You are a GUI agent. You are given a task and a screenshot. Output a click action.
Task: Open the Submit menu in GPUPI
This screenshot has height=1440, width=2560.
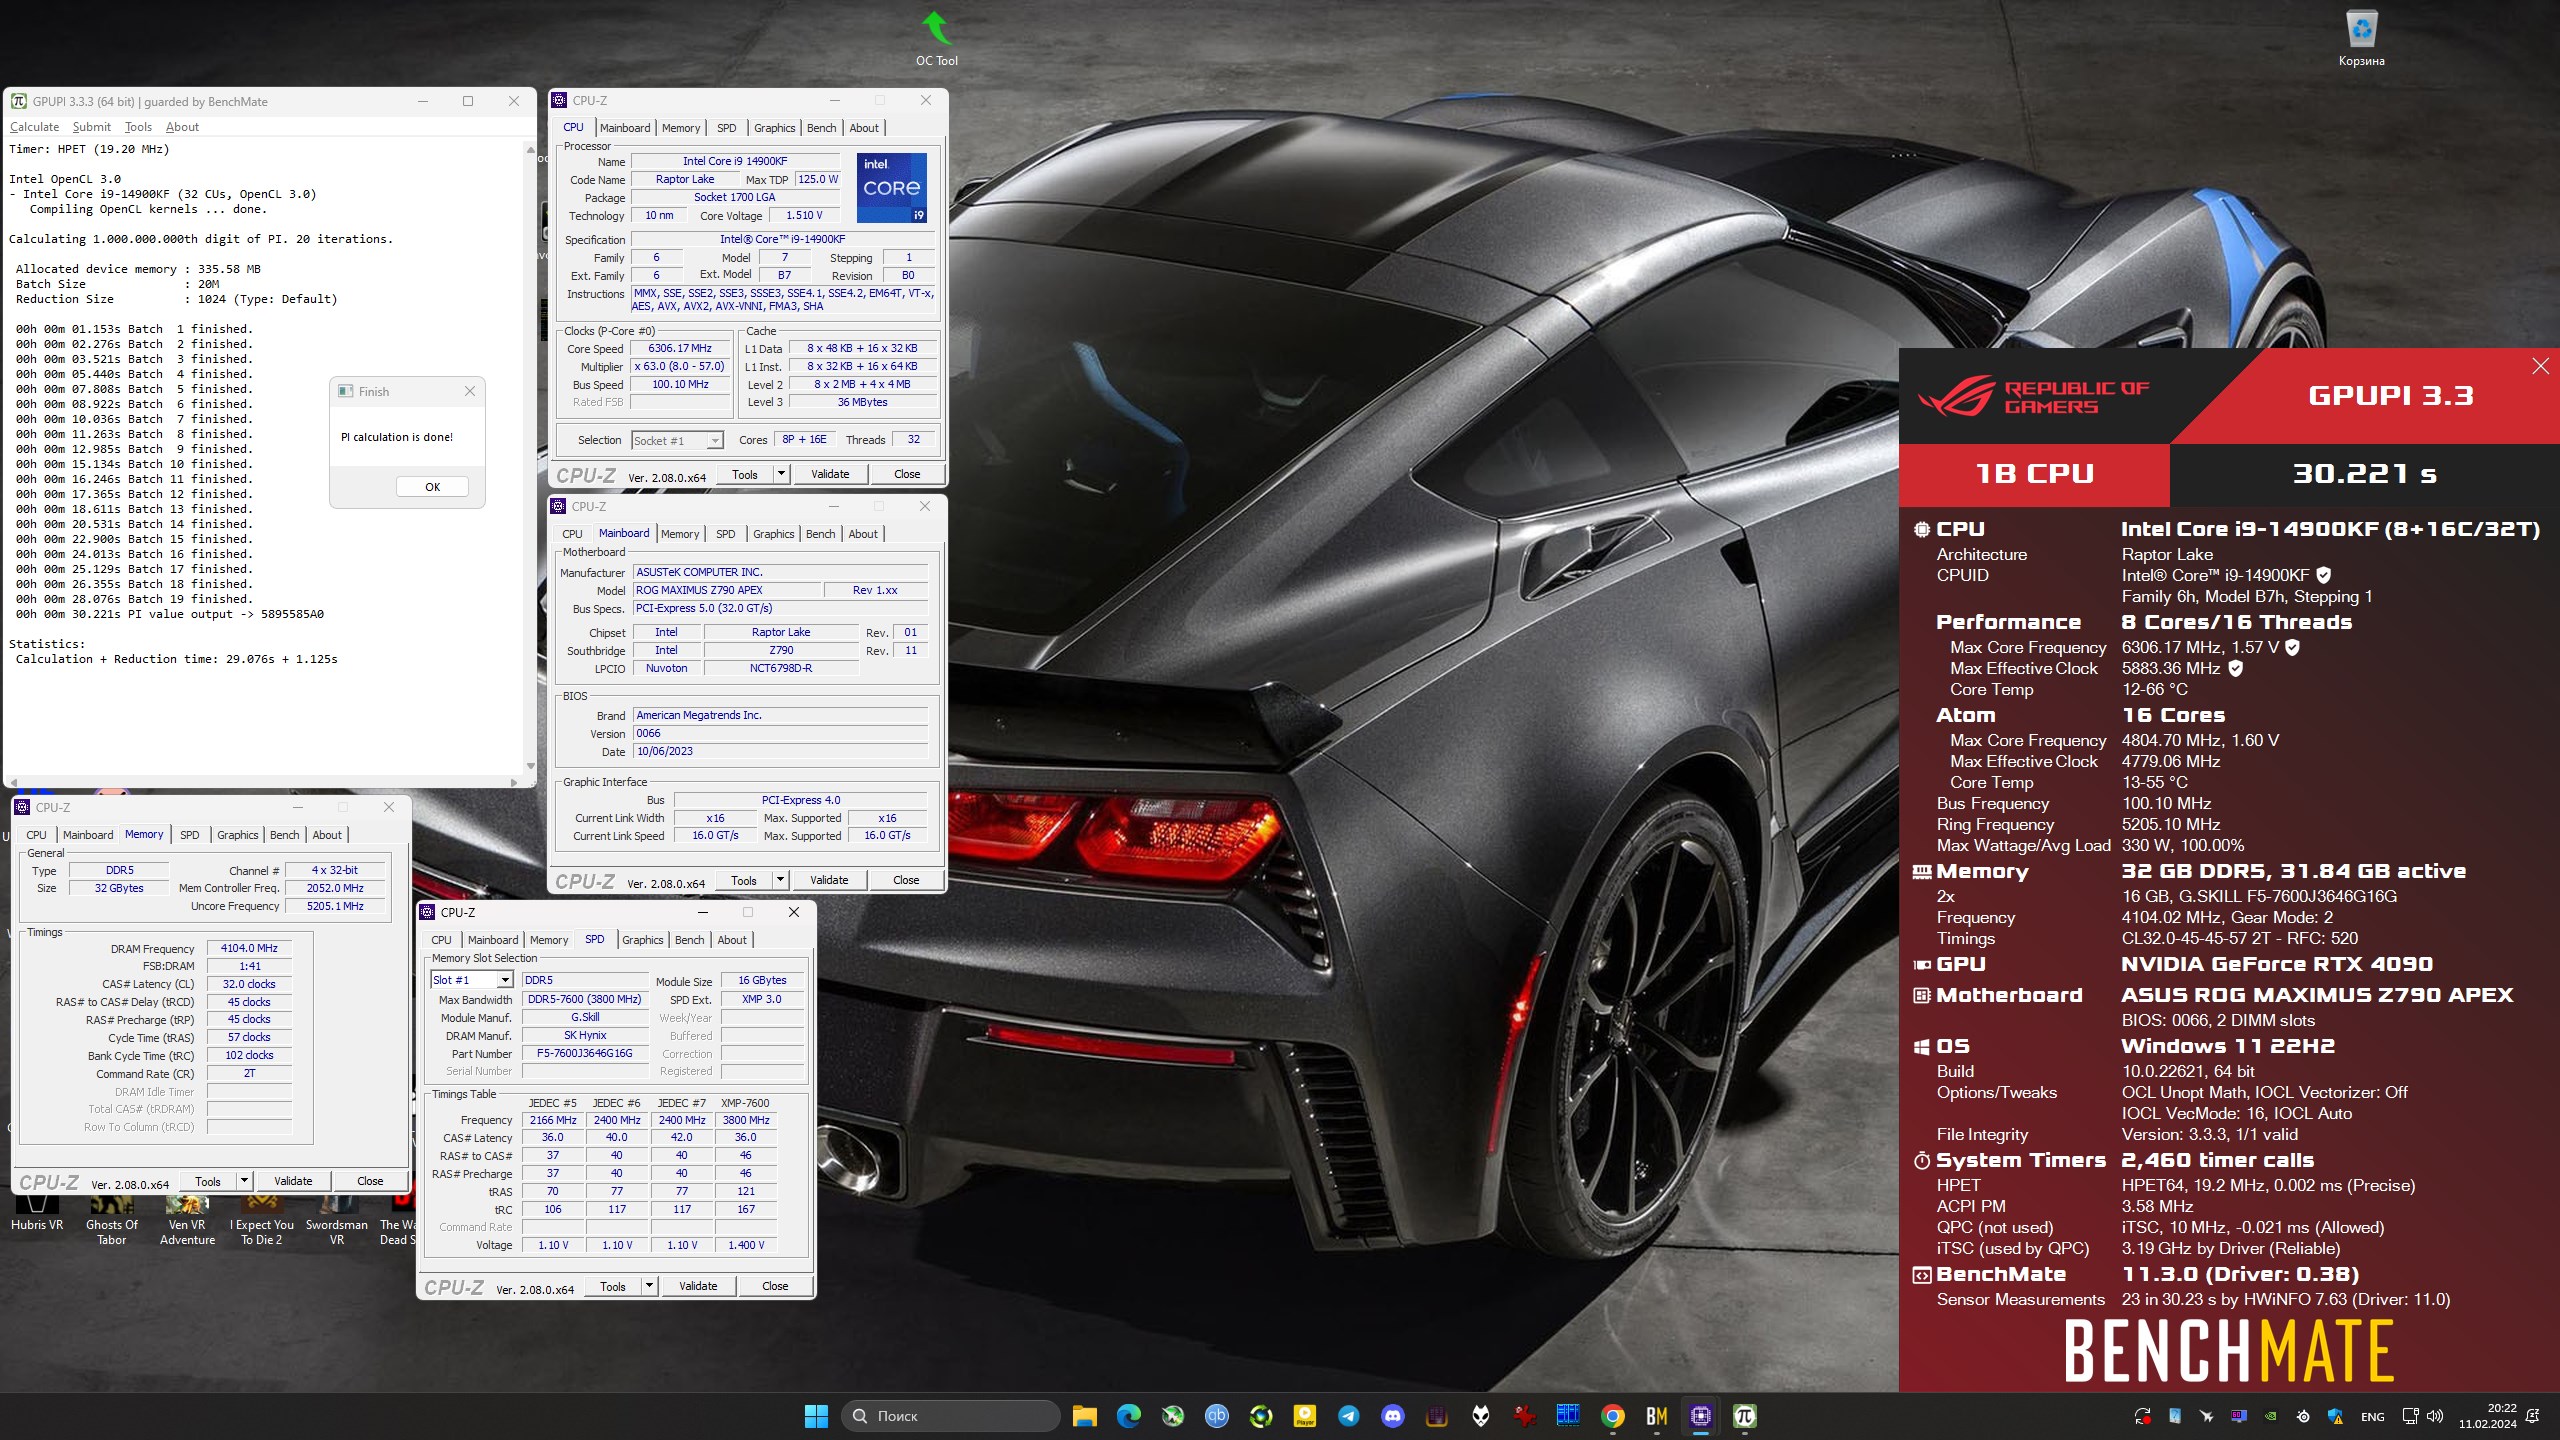pyautogui.click(x=91, y=127)
